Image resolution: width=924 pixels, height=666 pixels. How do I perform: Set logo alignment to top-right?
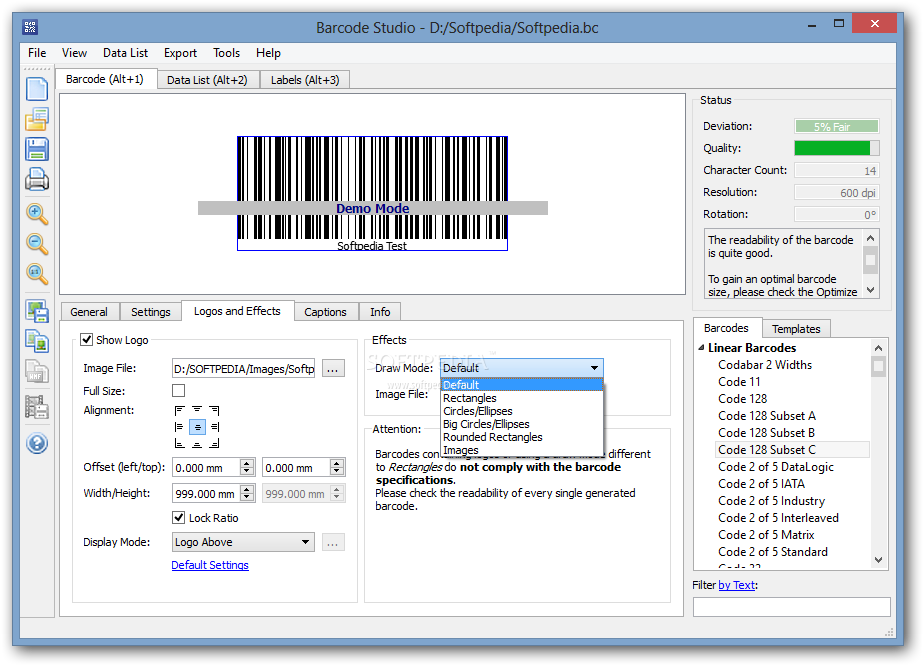214,410
